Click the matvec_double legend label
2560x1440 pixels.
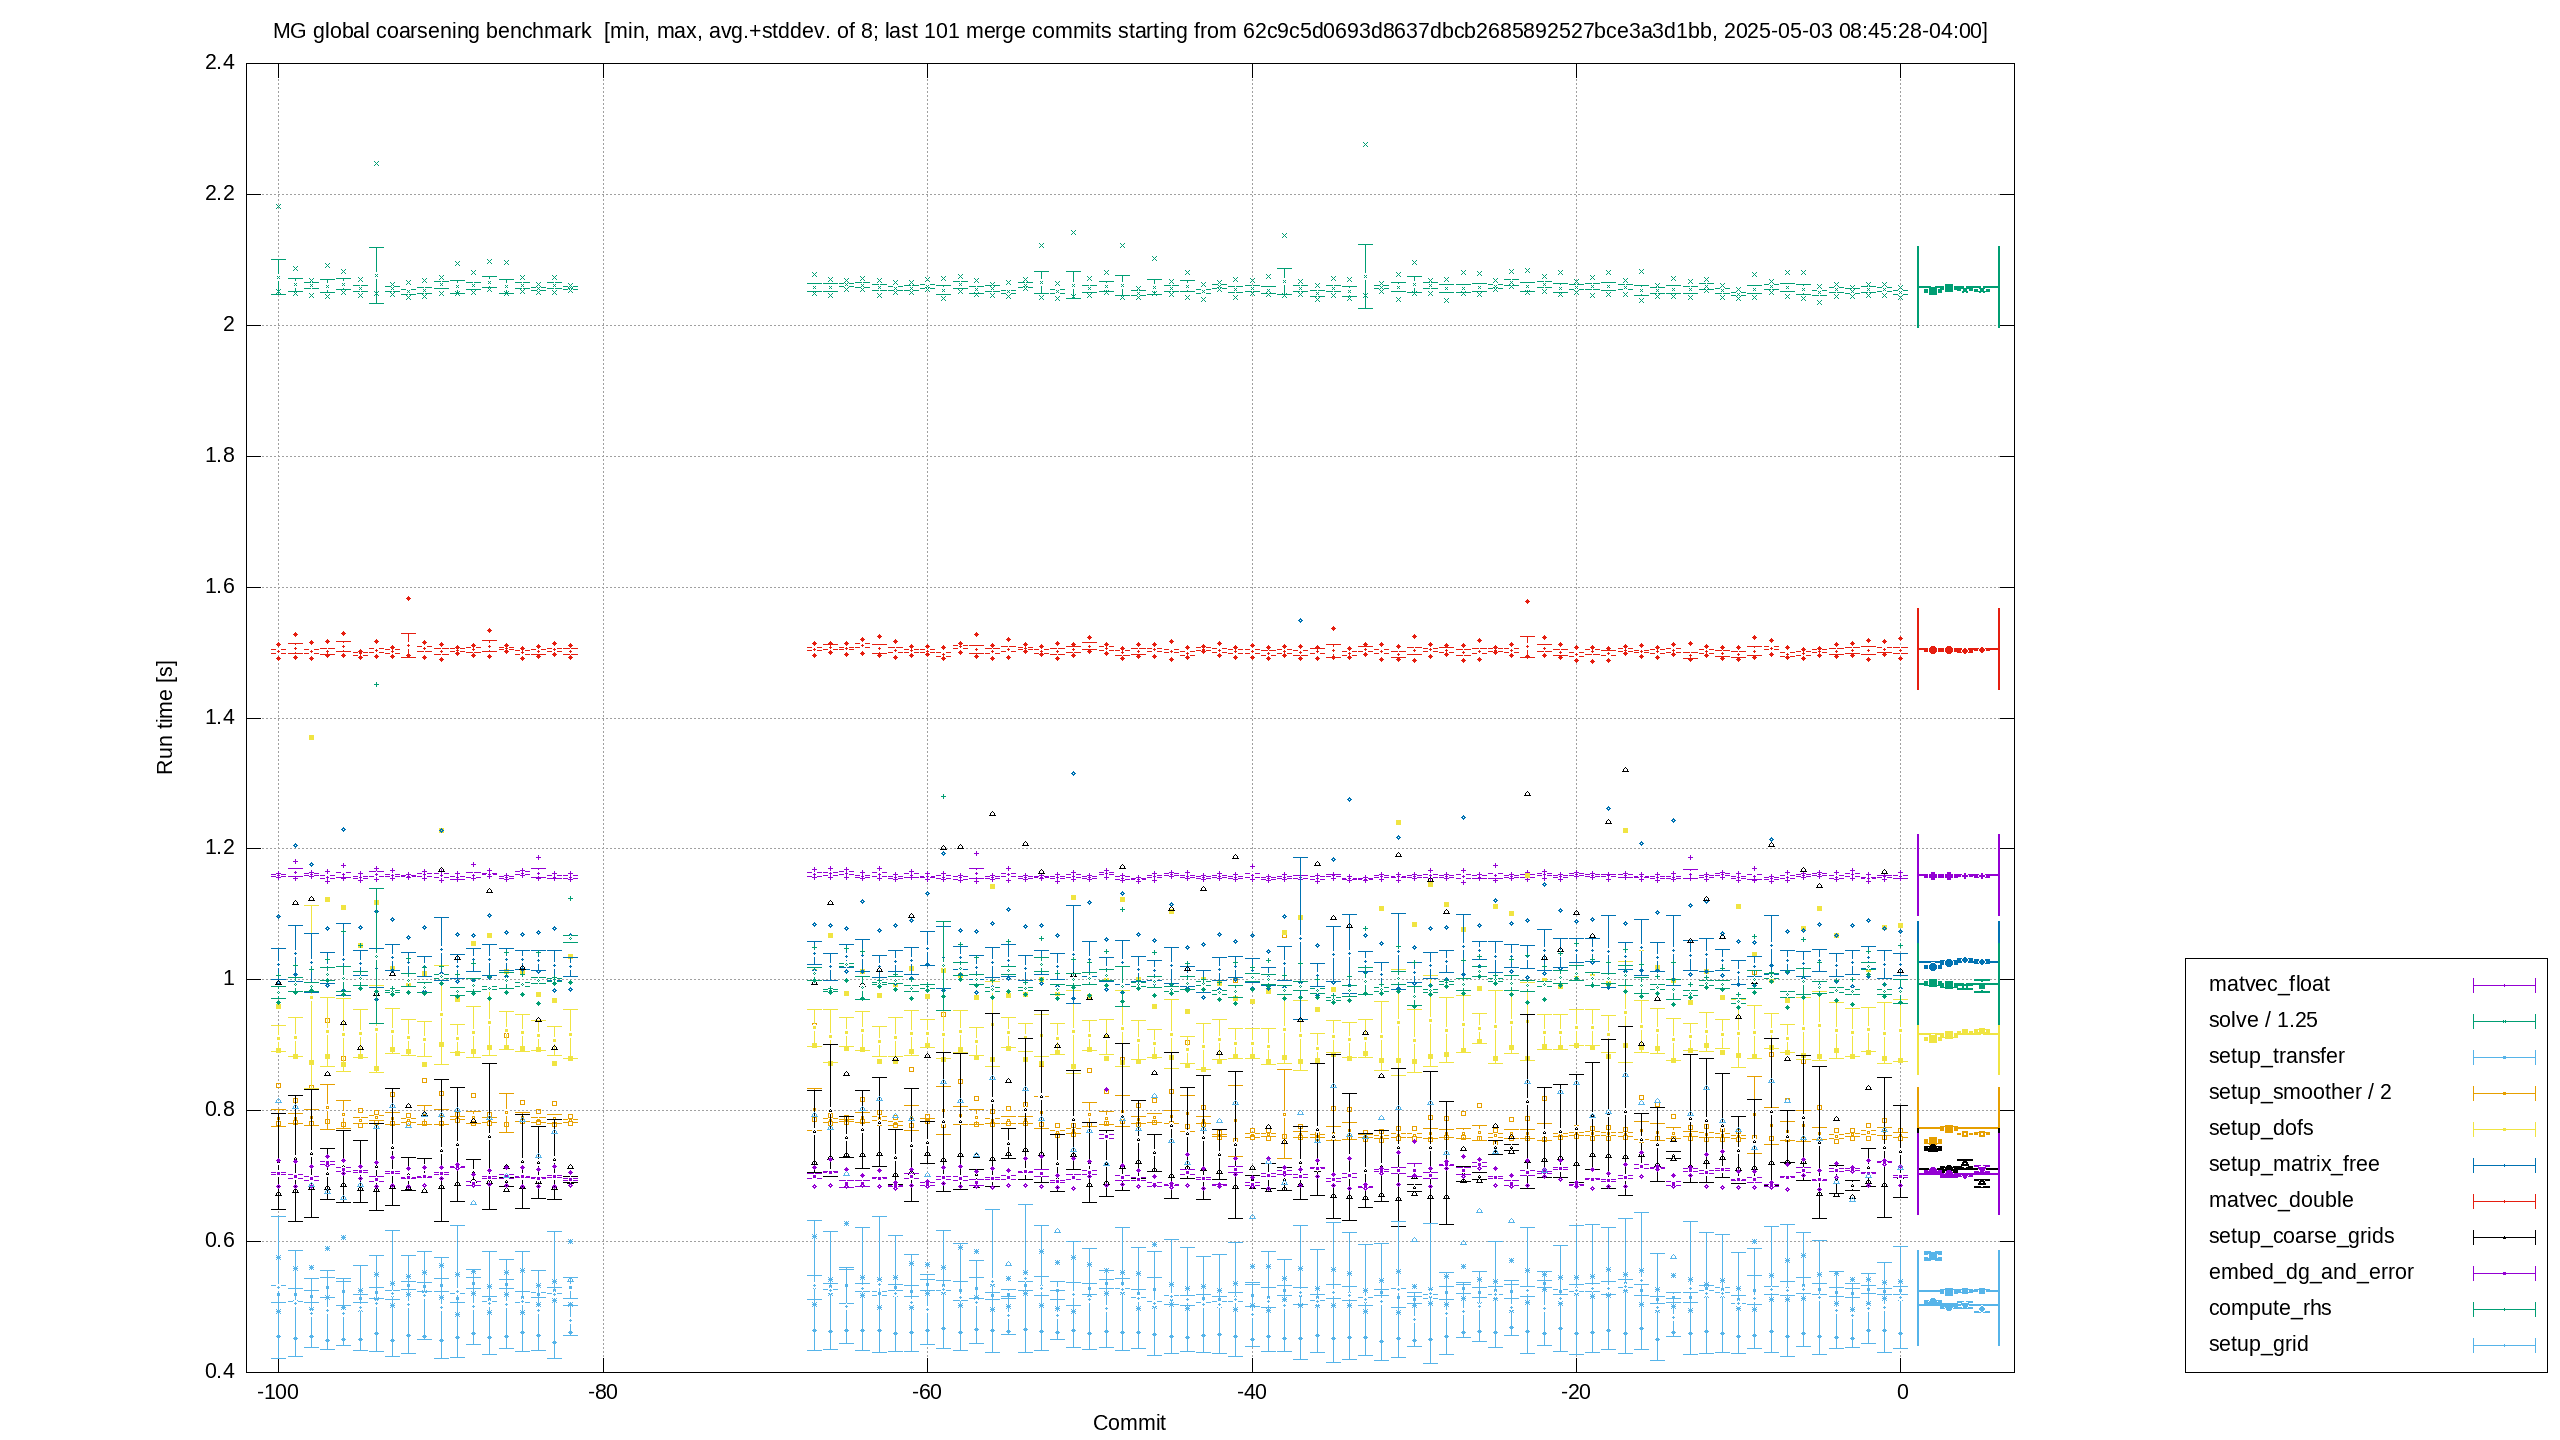(x=2281, y=1200)
